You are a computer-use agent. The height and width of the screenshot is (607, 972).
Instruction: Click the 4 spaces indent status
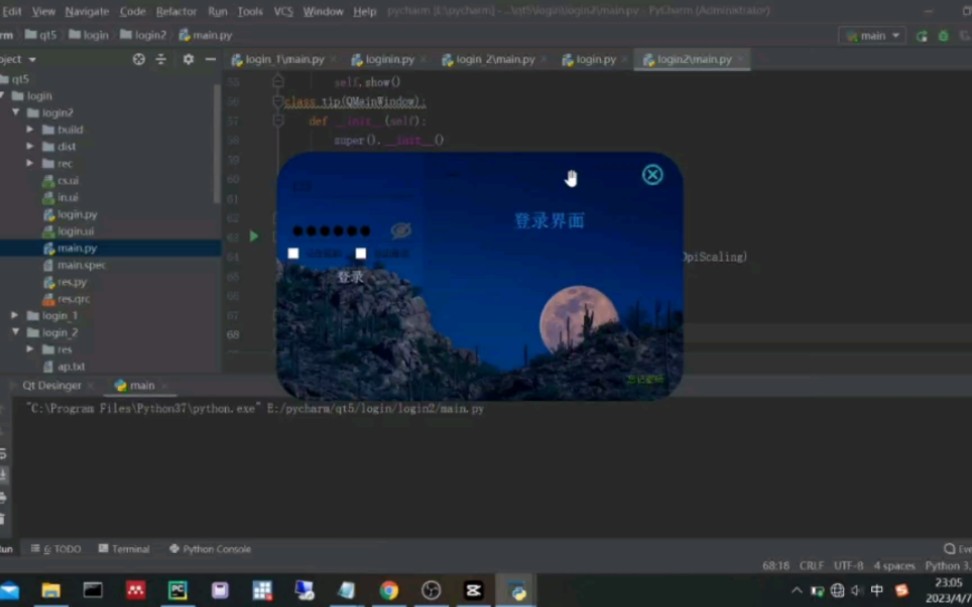(x=894, y=566)
